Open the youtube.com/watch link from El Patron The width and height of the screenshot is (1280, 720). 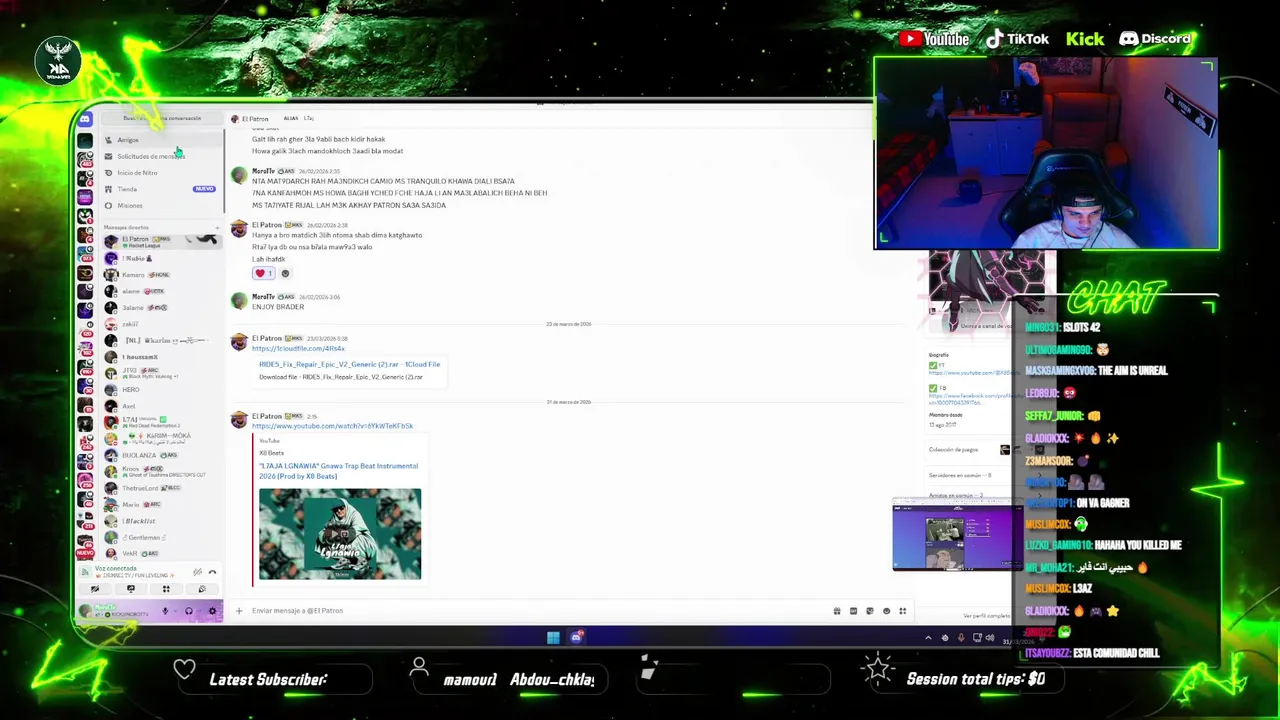coord(332,426)
